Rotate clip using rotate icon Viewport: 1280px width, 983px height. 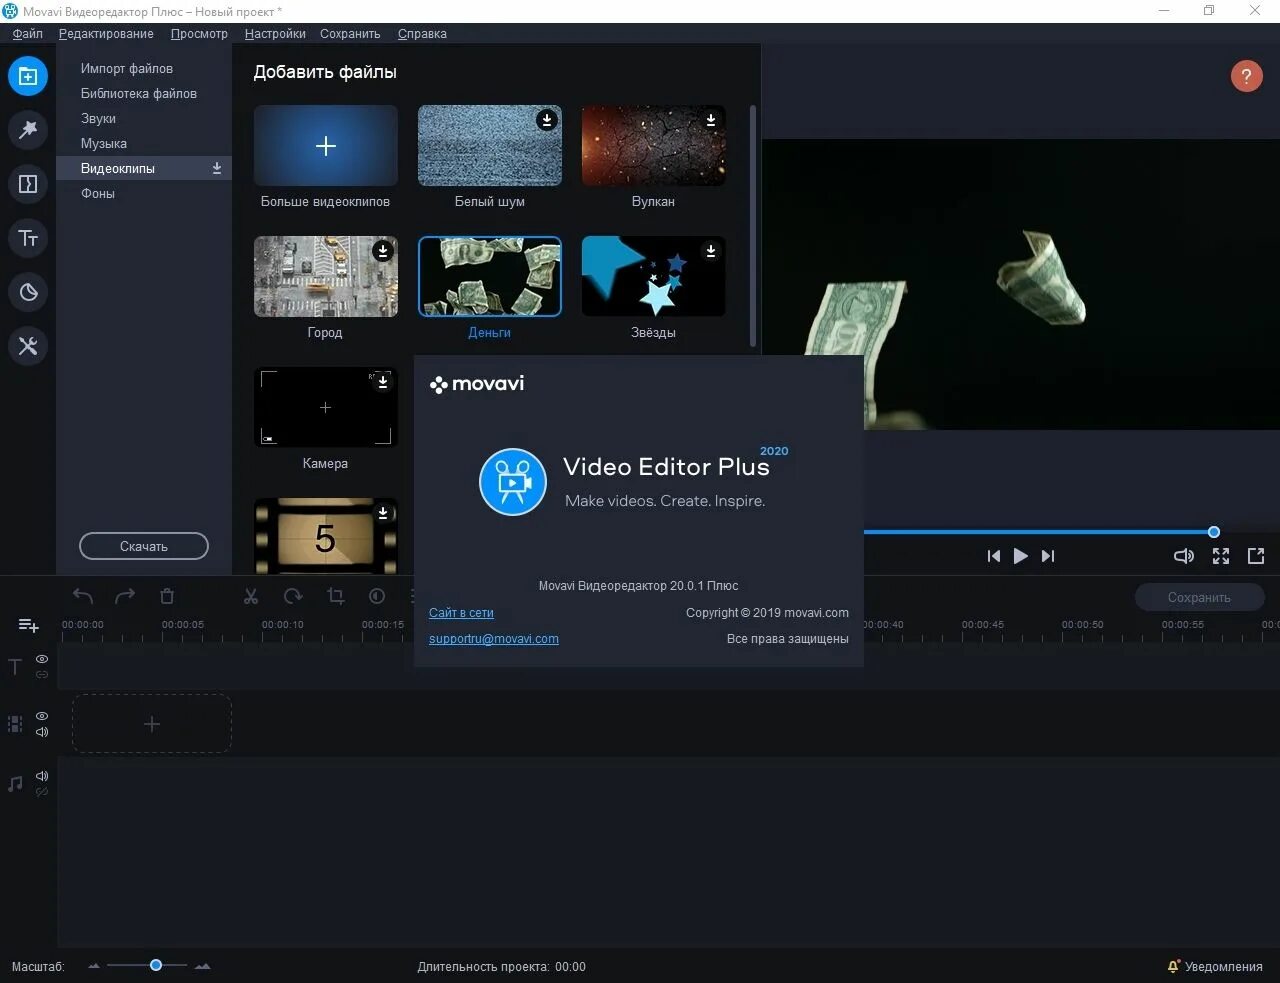point(293,596)
